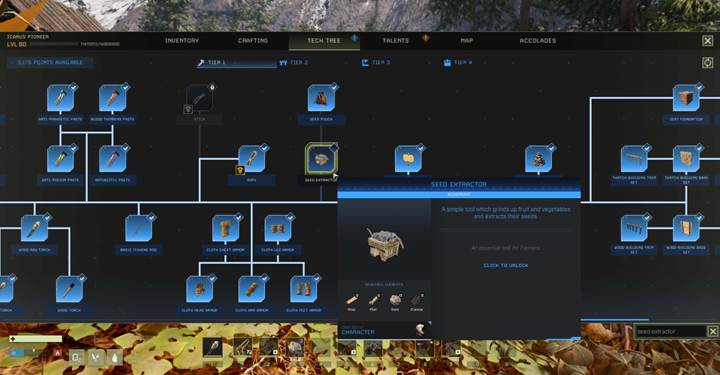The height and width of the screenshot is (375, 720).
Task: Click the water droplet status icon
Action: click(114, 357)
